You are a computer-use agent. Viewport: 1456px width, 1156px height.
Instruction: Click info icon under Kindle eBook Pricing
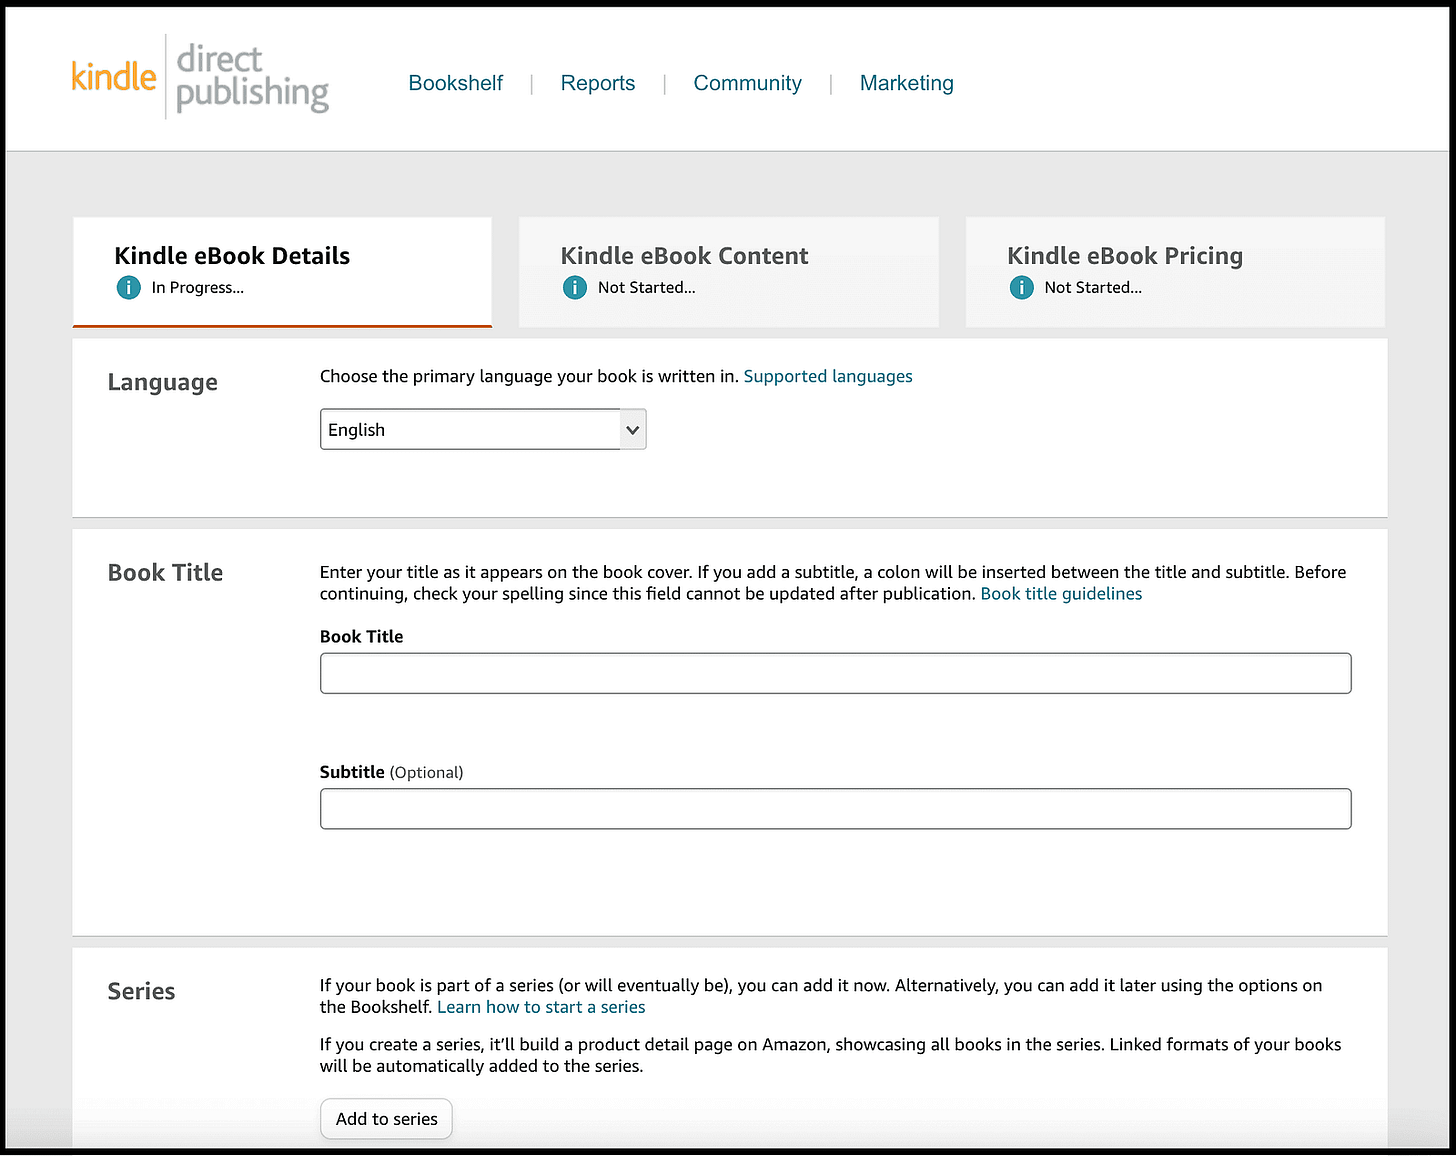[1021, 288]
